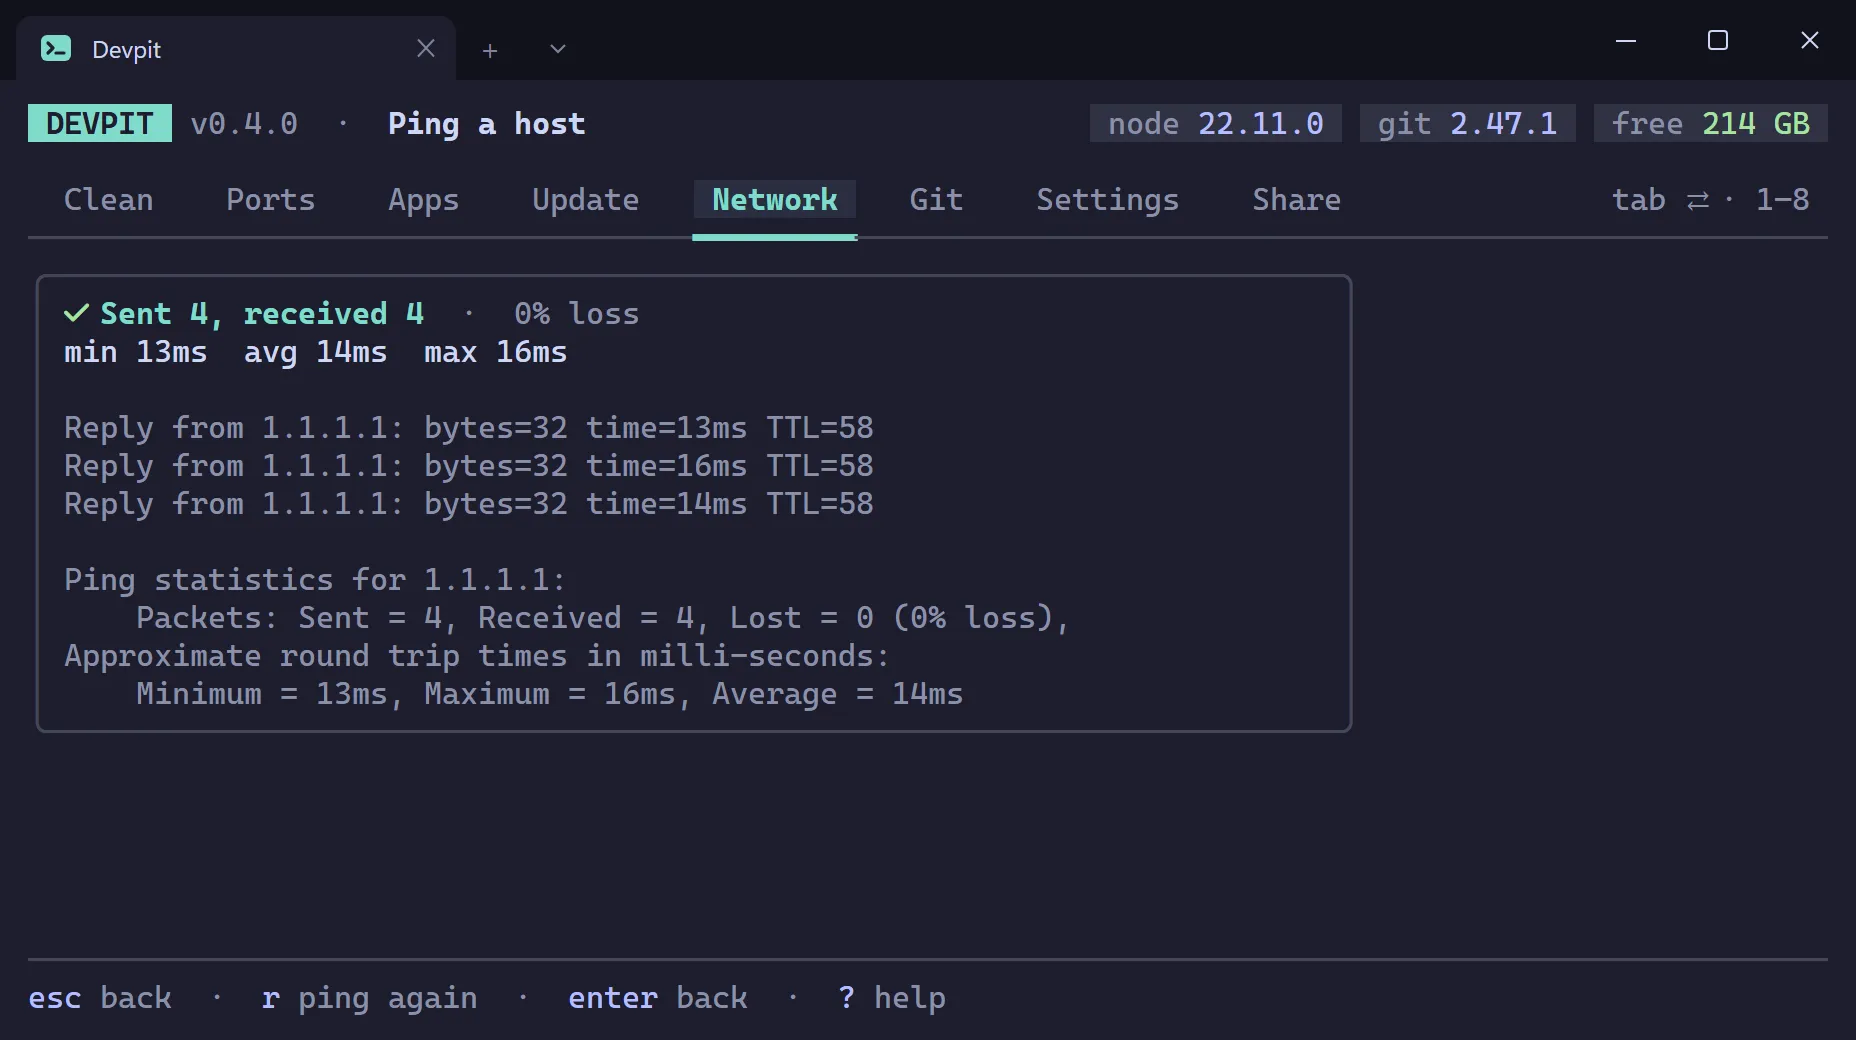Screen dimensions: 1856x1040
Task: Click the 'Minimum = 13ms' line
Action: [x=549, y=694]
